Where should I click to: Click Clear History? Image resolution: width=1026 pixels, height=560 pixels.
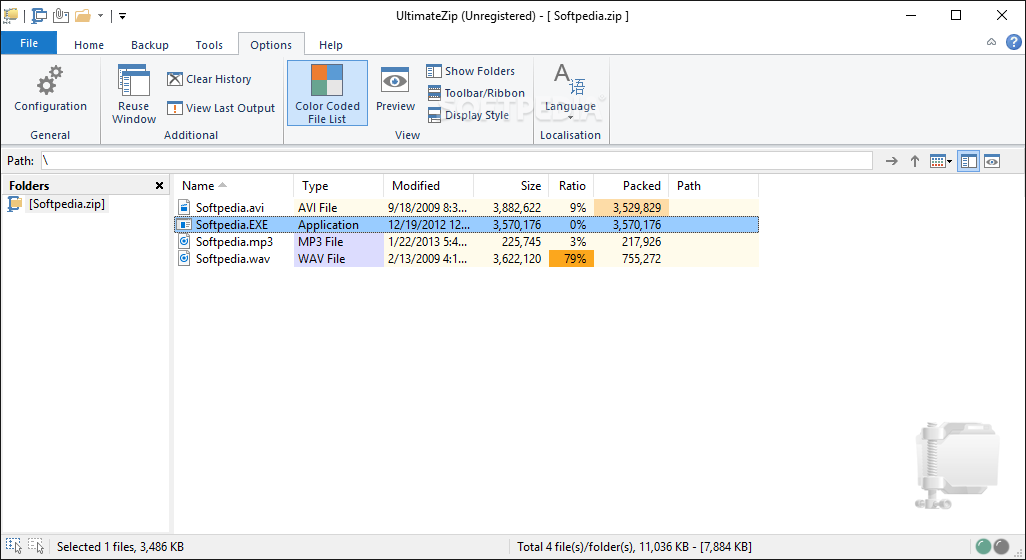[209, 79]
